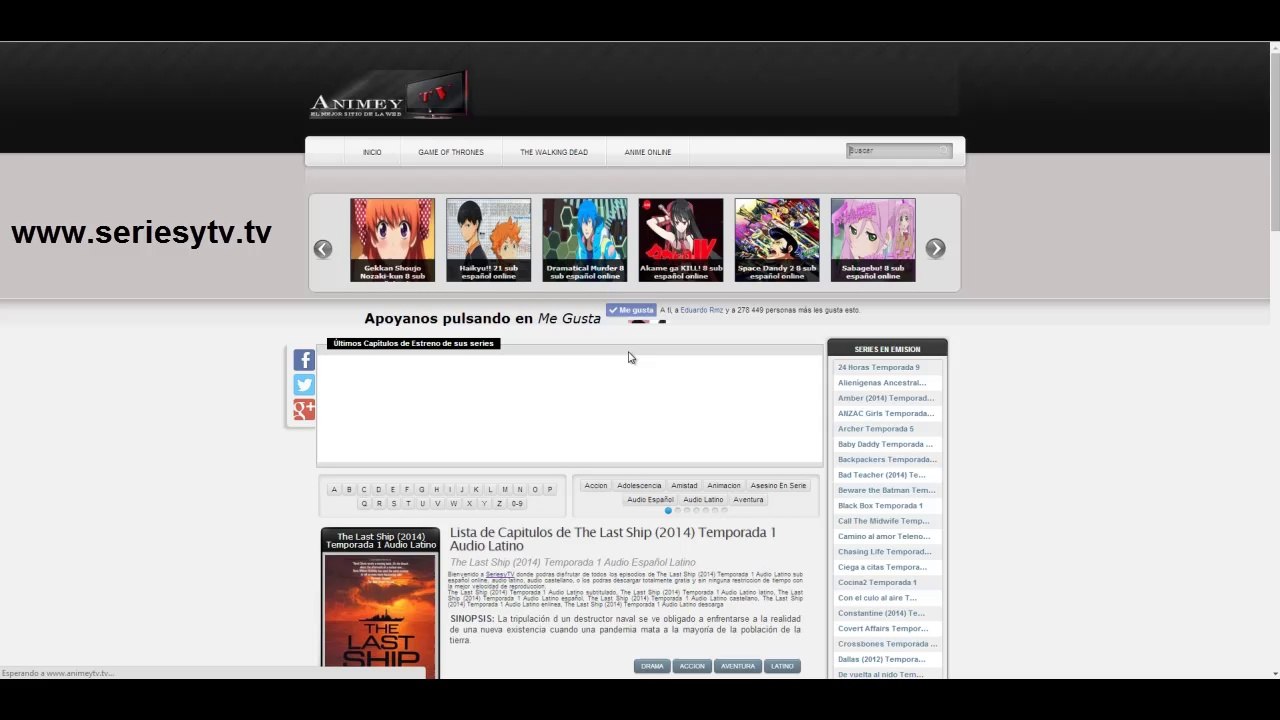Viewport: 1280px width, 720px height.
Task: Open Chasing Life series link
Action: pos(885,552)
